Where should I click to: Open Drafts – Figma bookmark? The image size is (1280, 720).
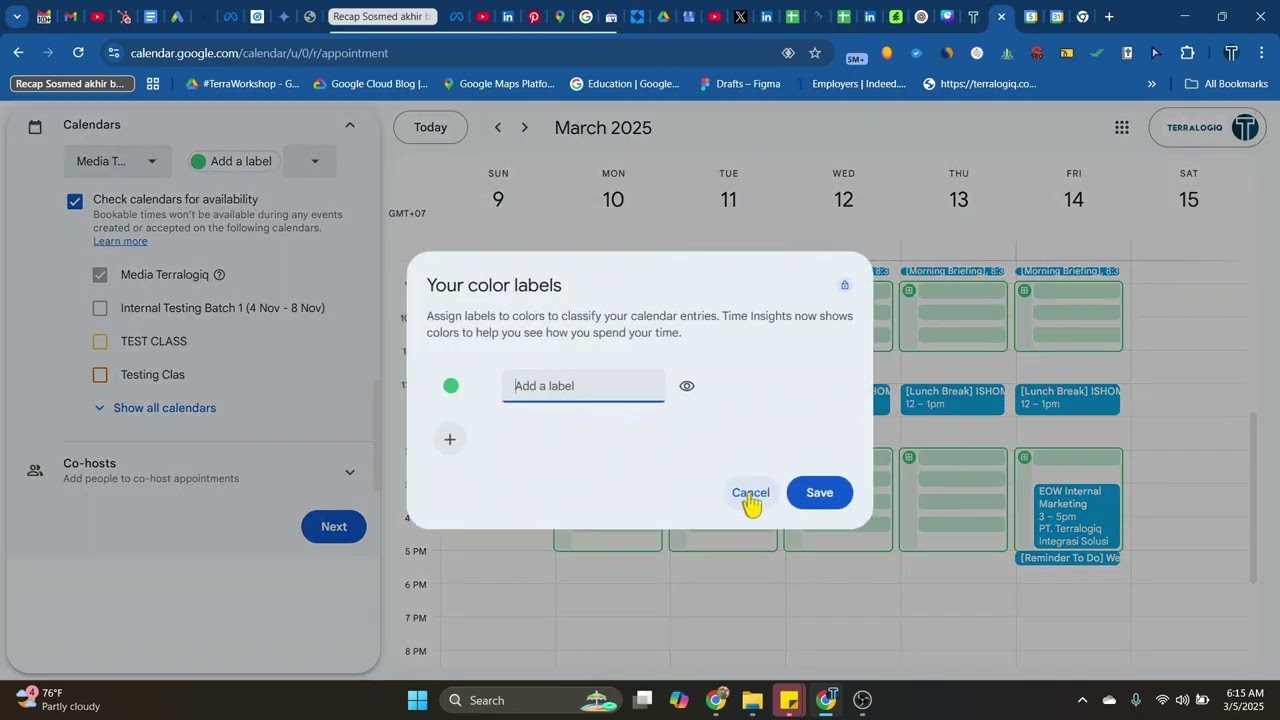click(740, 84)
